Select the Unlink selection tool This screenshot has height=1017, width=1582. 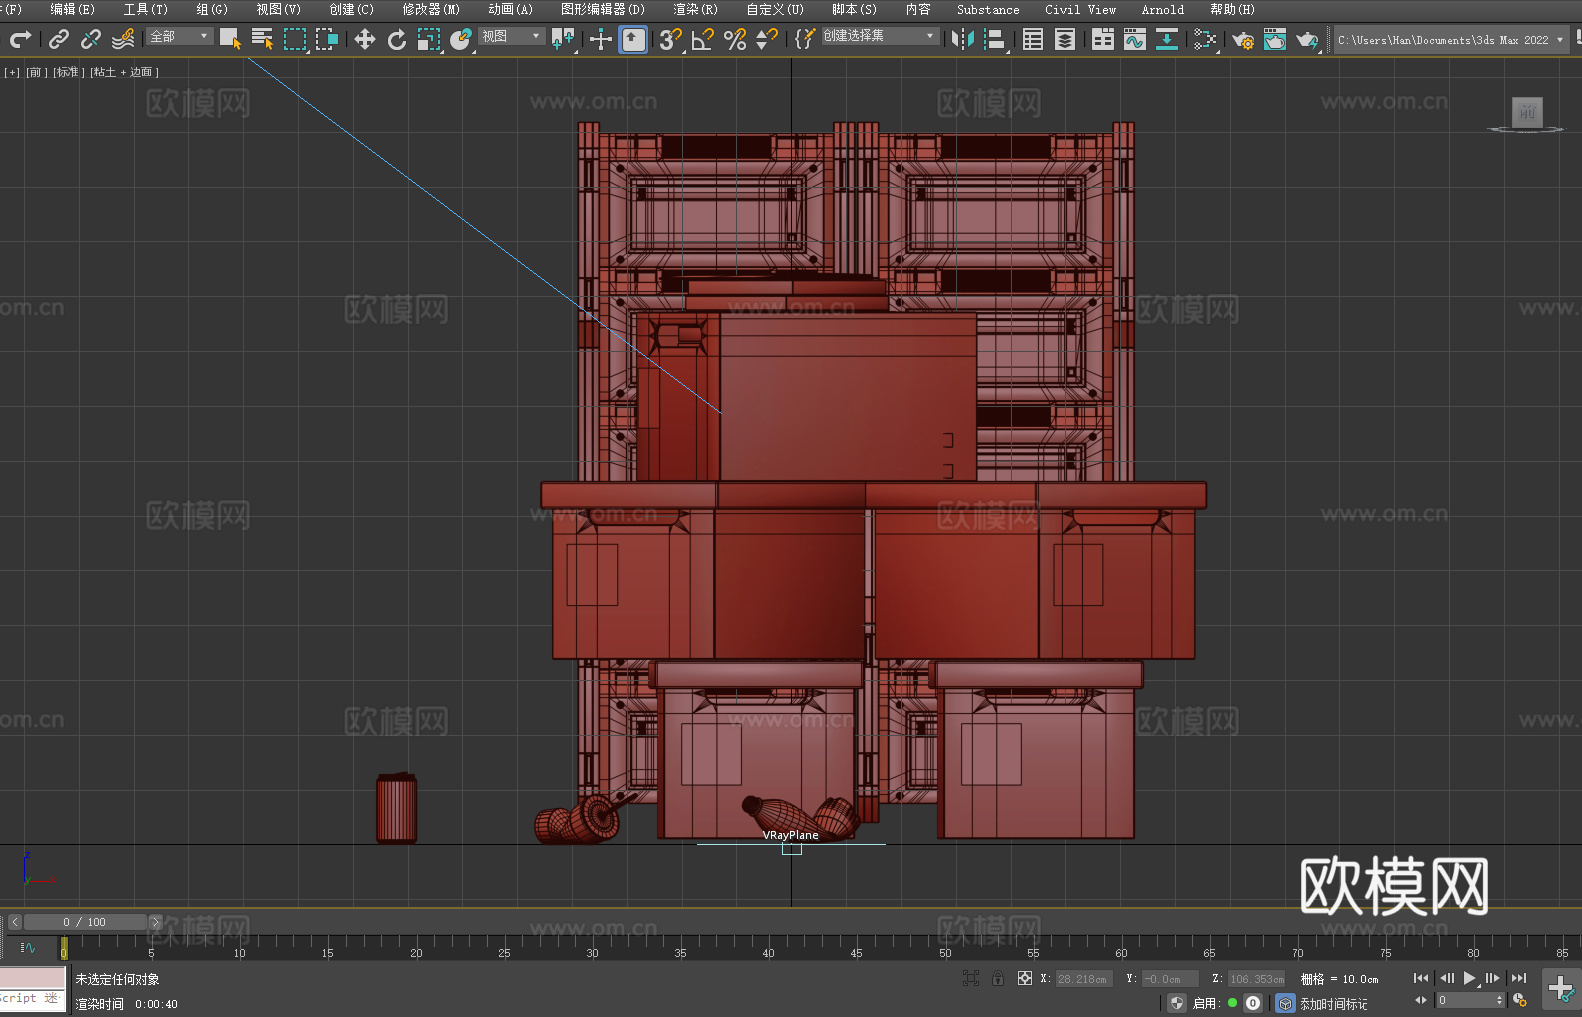coord(91,39)
